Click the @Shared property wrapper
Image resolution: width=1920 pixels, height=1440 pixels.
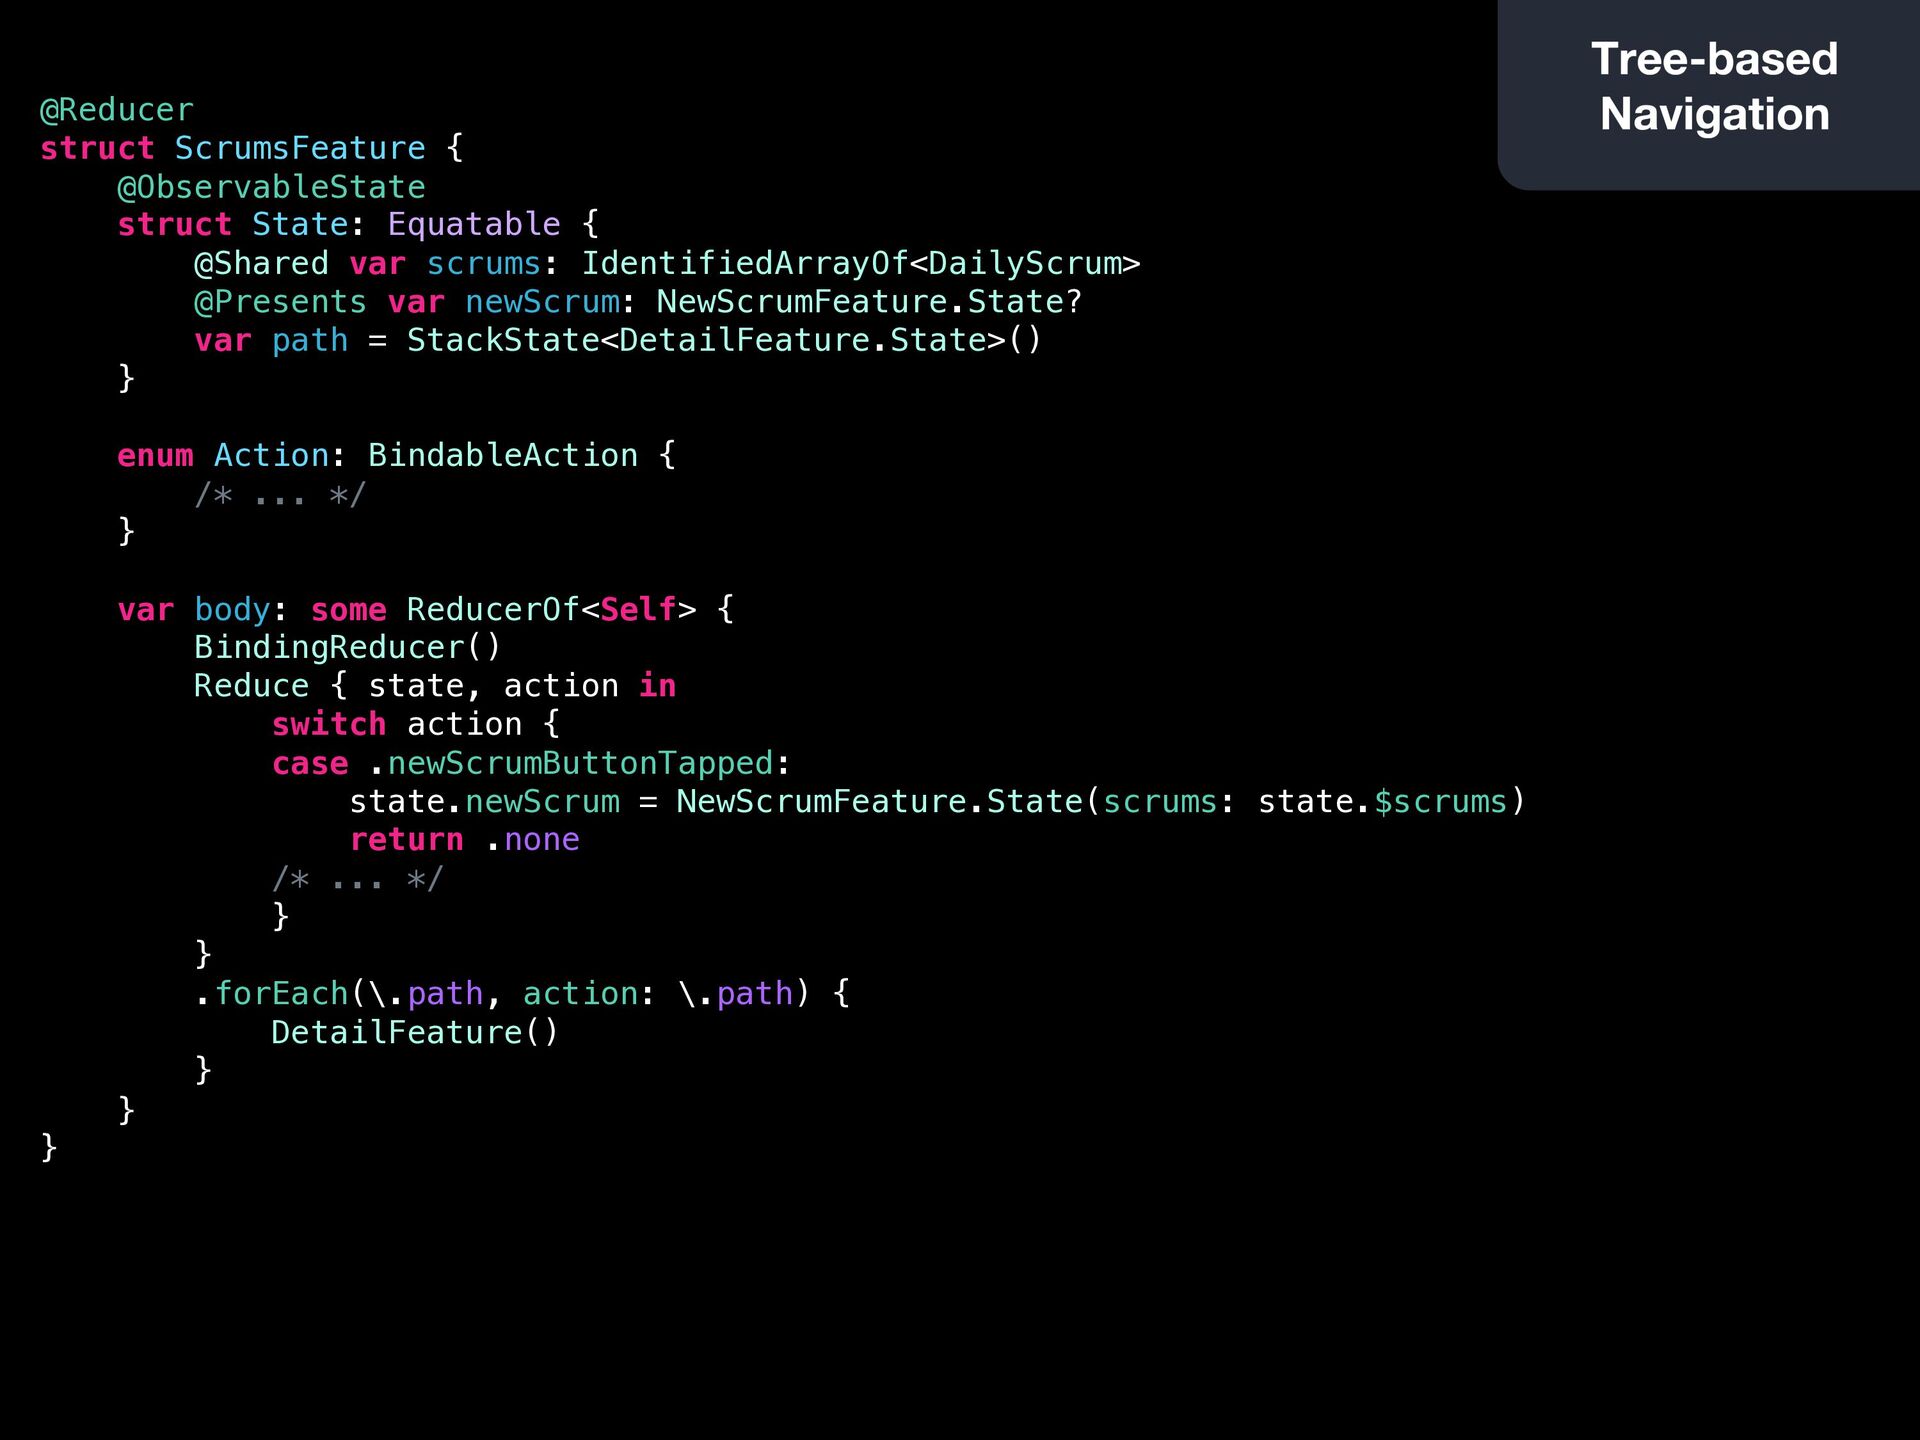point(261,263)
